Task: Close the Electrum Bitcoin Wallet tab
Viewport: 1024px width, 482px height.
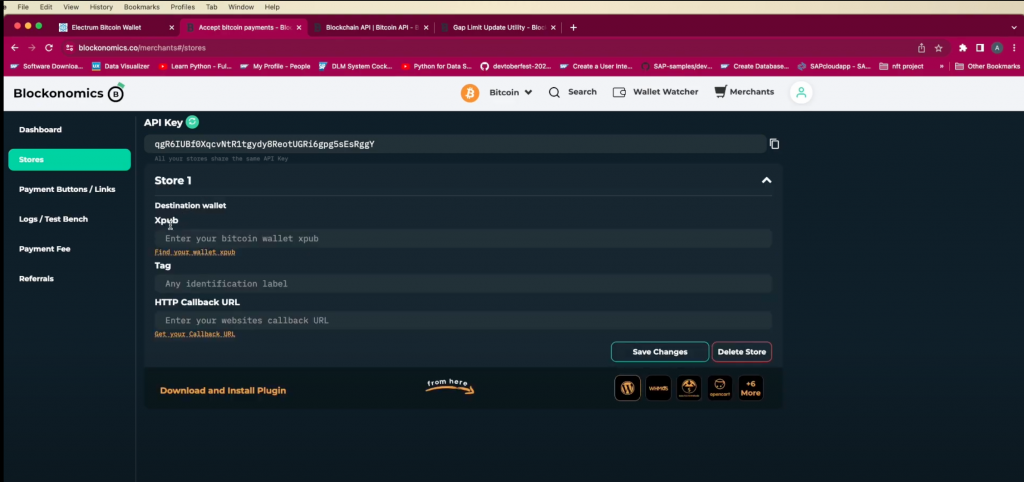Action: 172,27
